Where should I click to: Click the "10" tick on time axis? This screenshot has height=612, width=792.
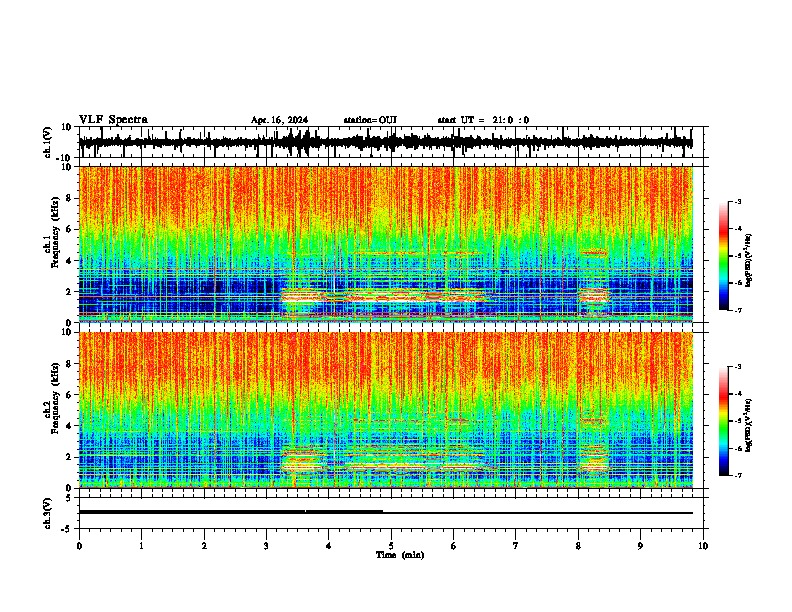point(703,546)
